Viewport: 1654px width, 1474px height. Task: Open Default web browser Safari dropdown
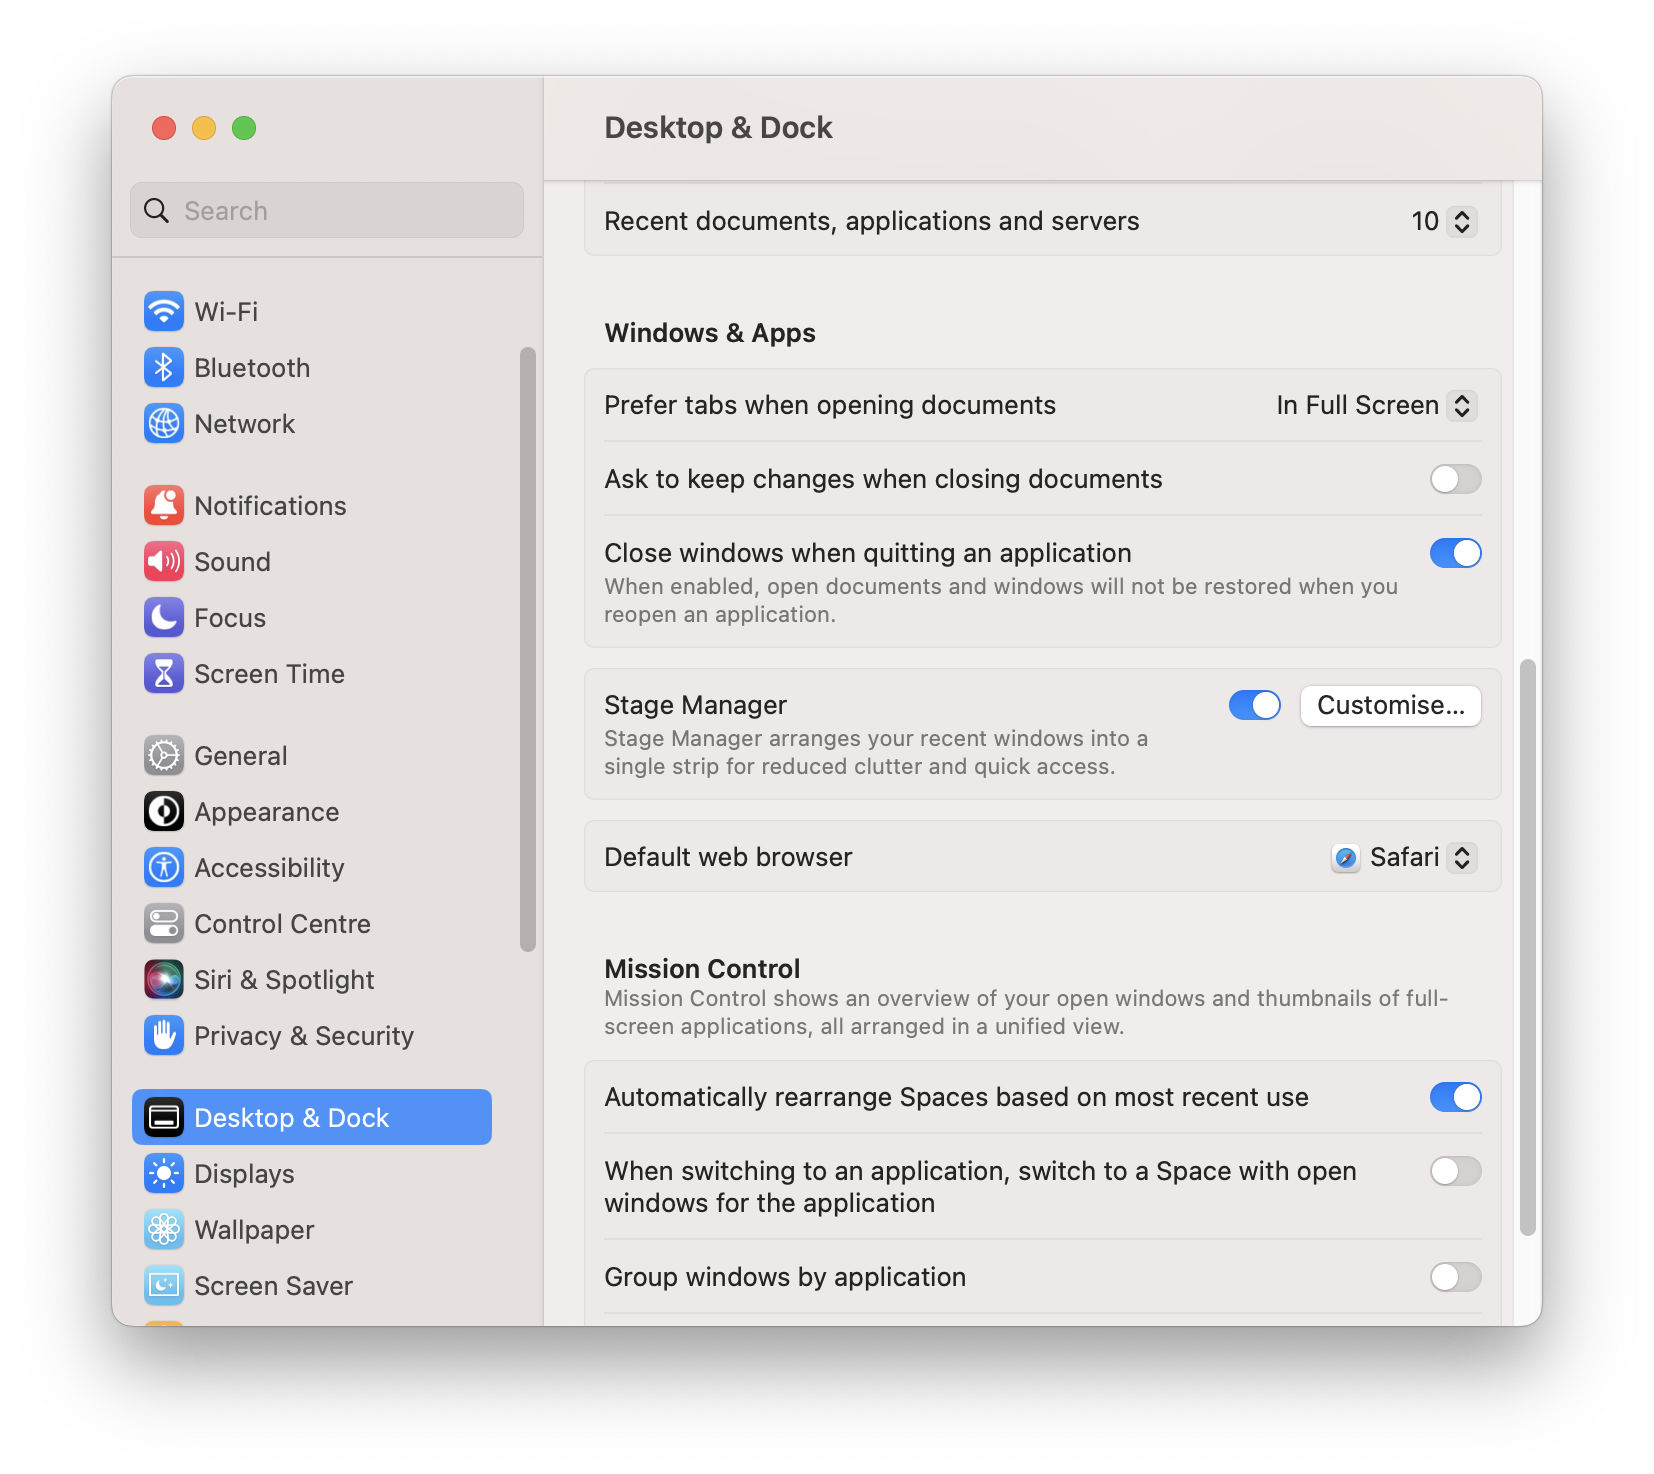(1404, 857)
